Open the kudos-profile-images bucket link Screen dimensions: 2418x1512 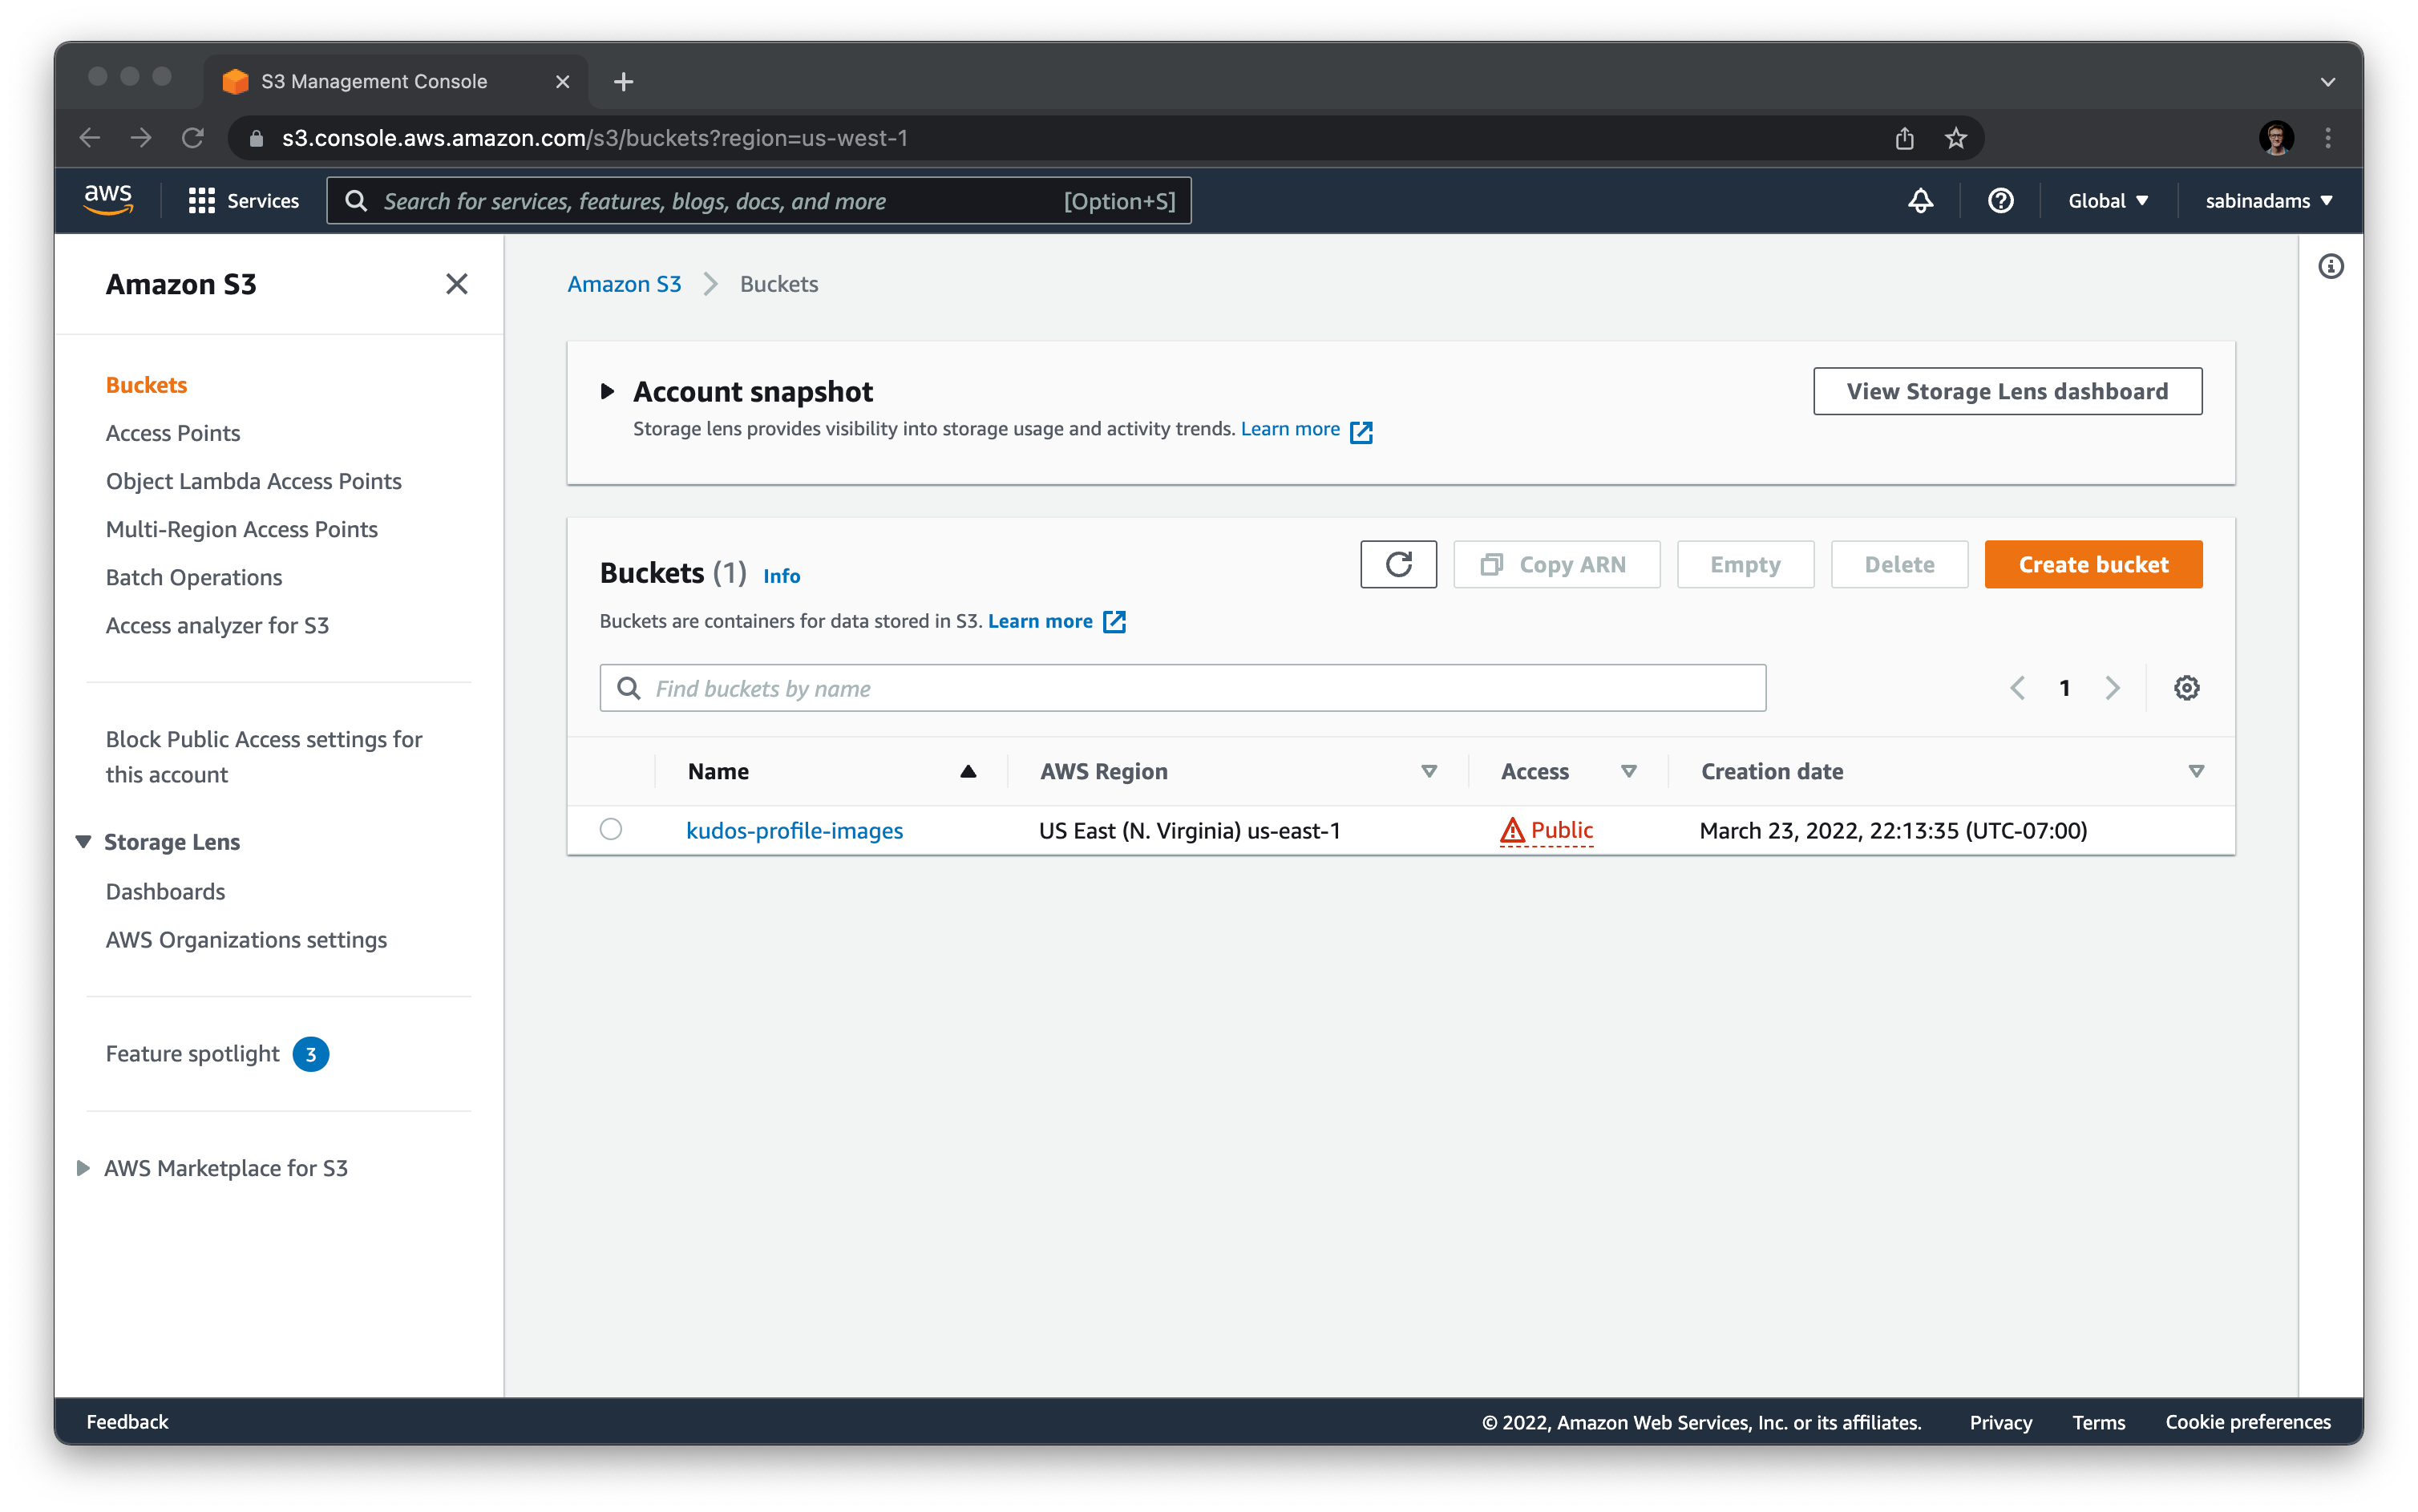[794, 830]
